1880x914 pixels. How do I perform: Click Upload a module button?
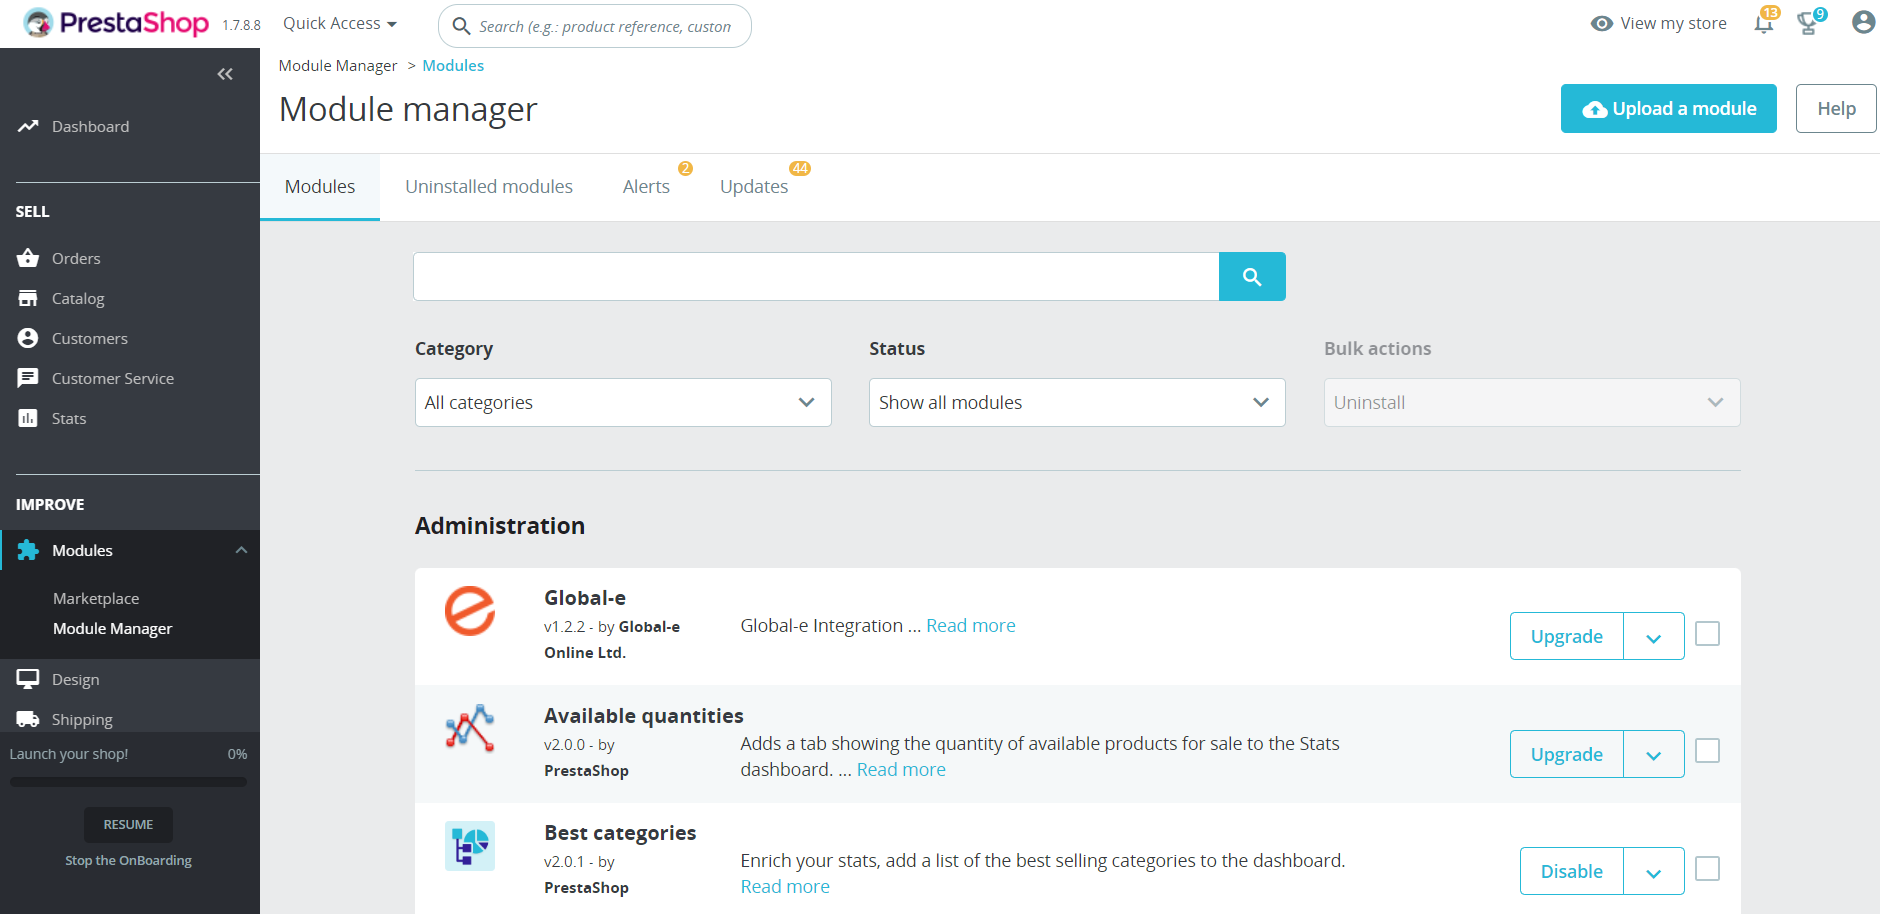click(1669, 109)
